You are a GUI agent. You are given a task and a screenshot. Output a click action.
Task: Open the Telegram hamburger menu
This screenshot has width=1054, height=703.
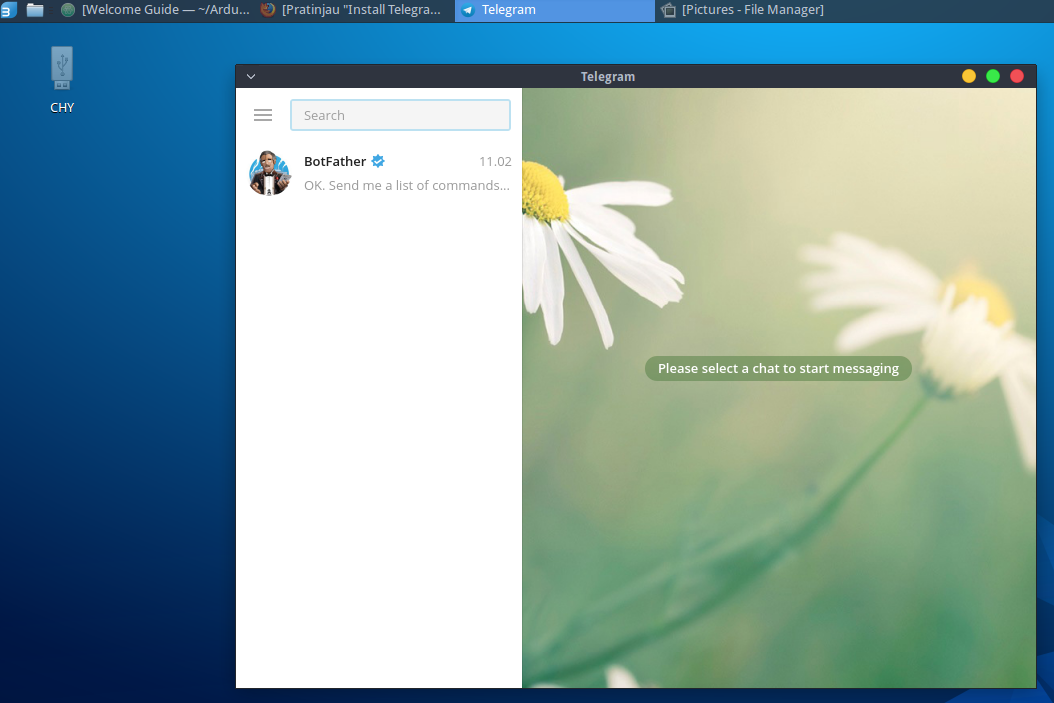pos(263,115)
